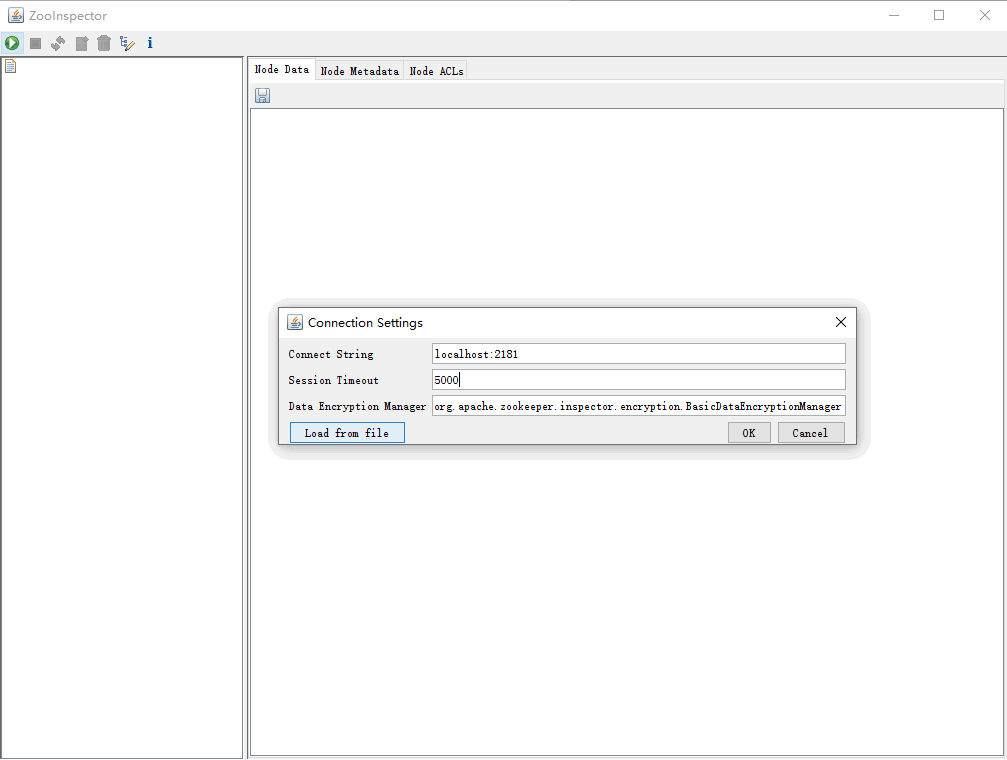The height and width of the screenshot is (760, 1007).
Task: Click the Load from file button
Action: coord(347,433)
